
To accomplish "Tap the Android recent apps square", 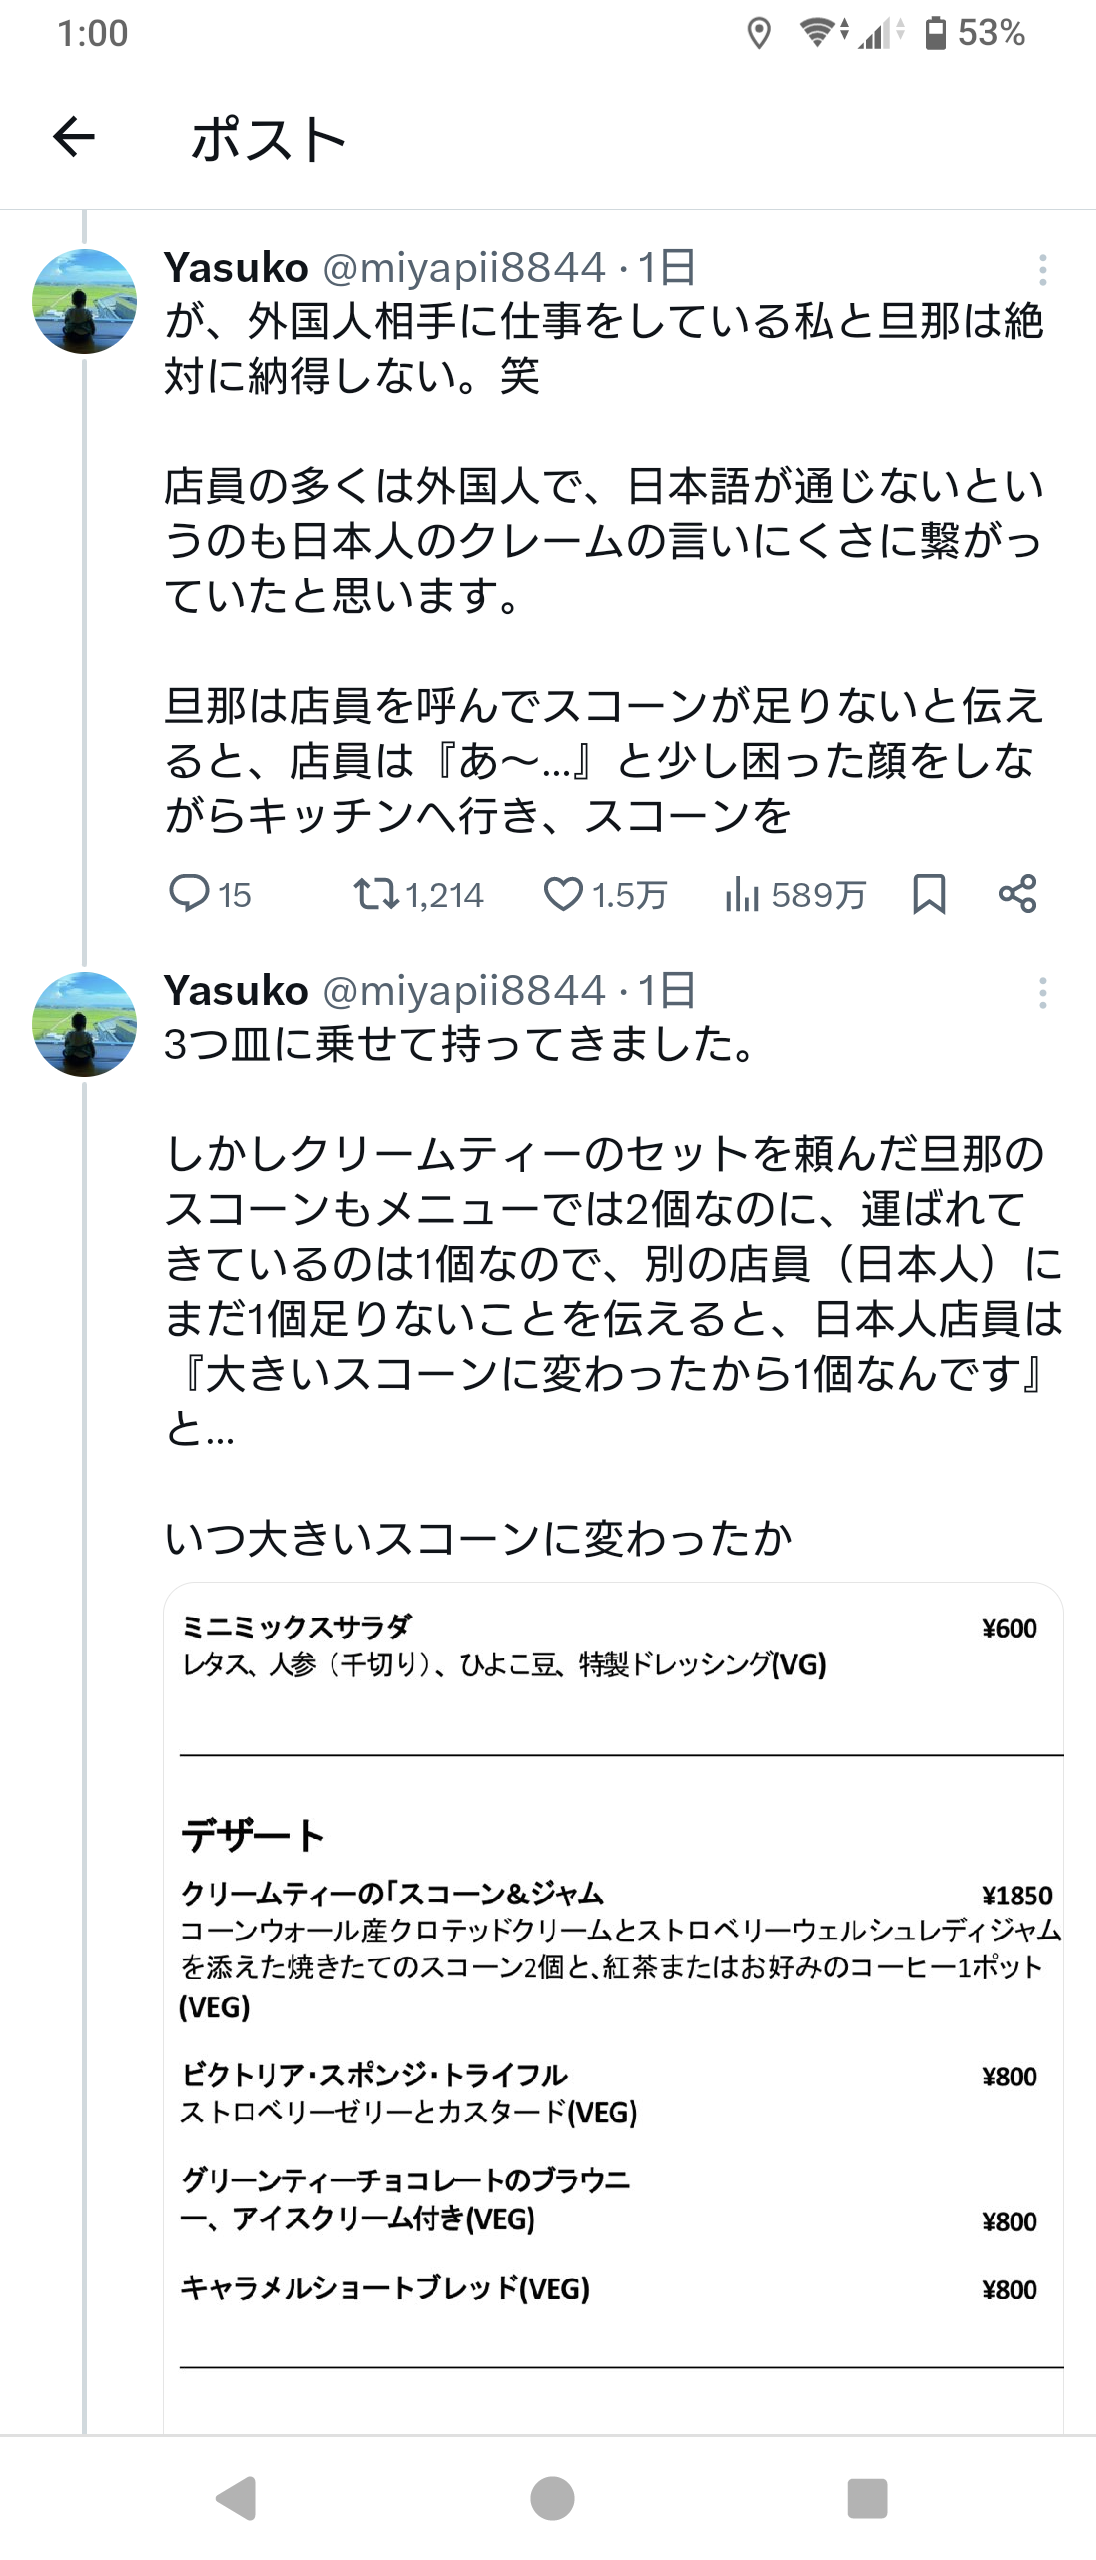I will 867,2498.
